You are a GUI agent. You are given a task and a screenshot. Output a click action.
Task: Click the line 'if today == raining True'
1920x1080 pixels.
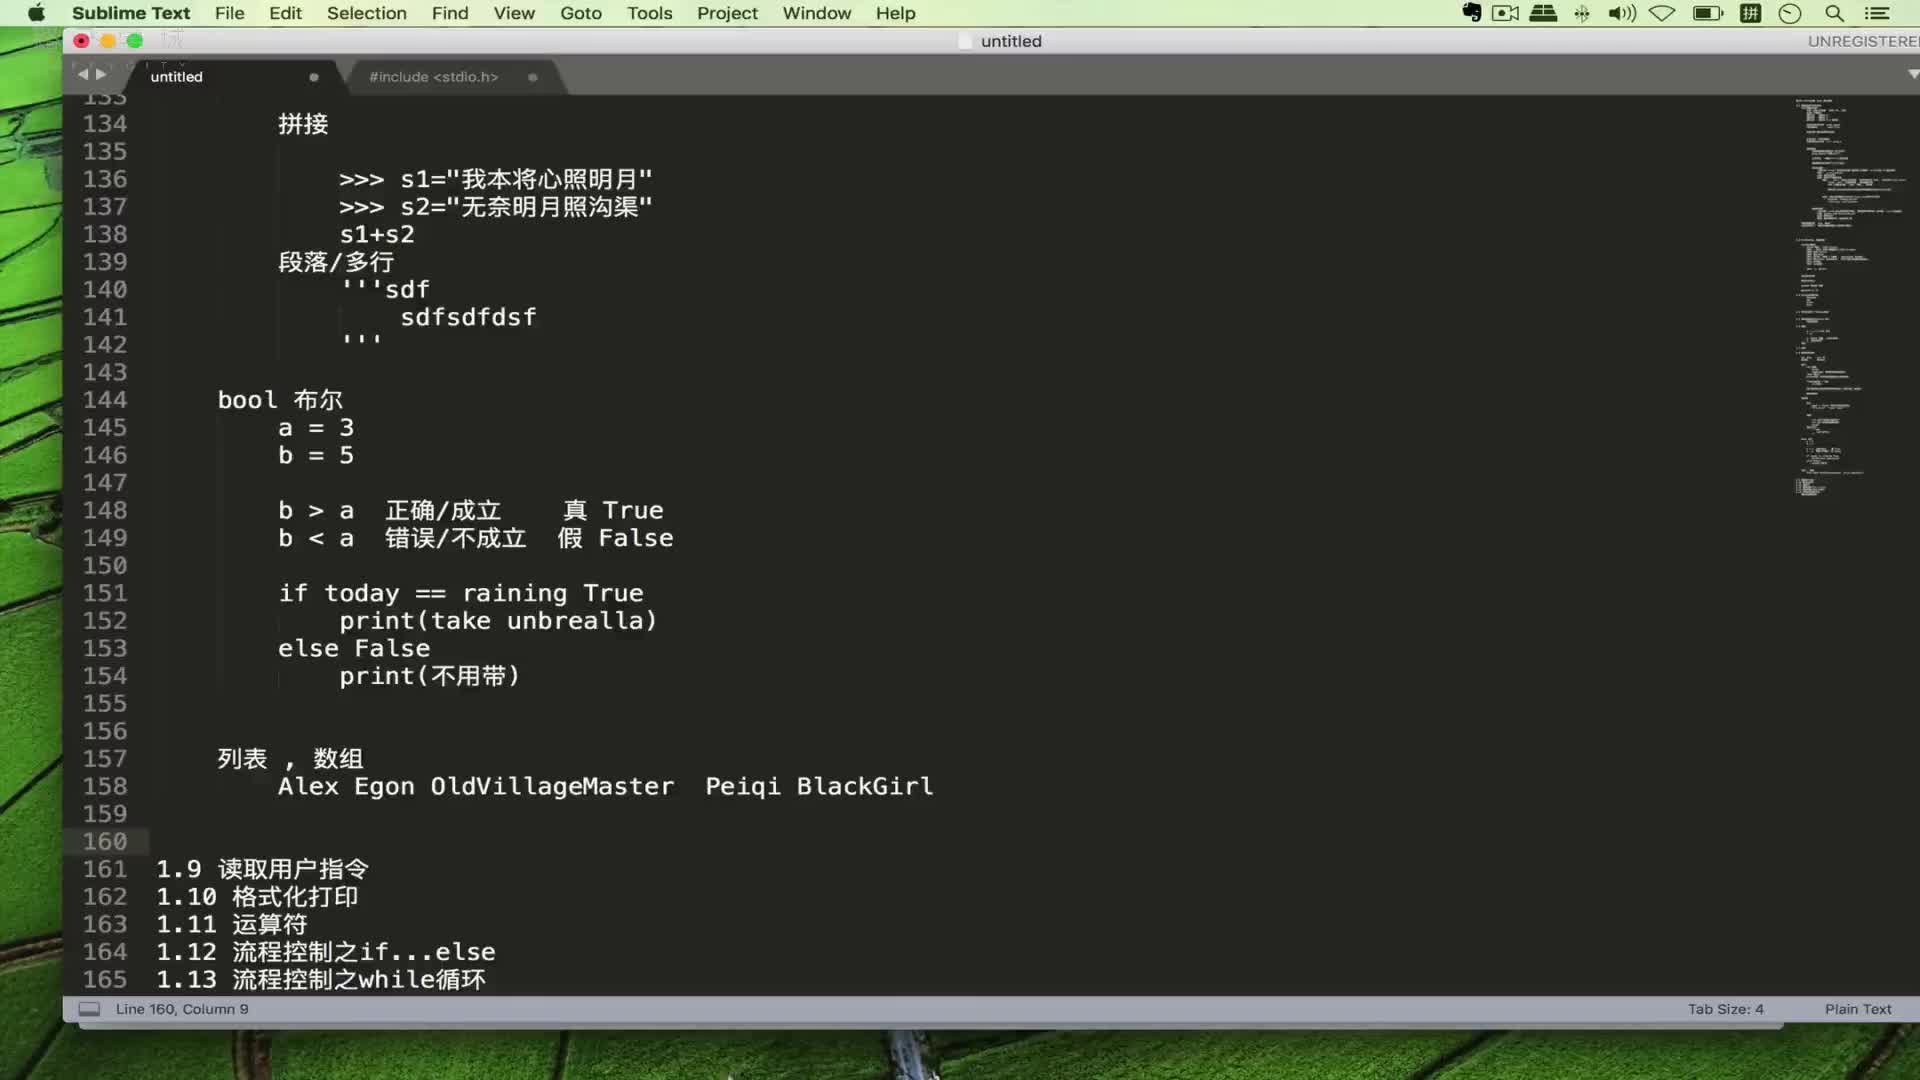(461, 593)
